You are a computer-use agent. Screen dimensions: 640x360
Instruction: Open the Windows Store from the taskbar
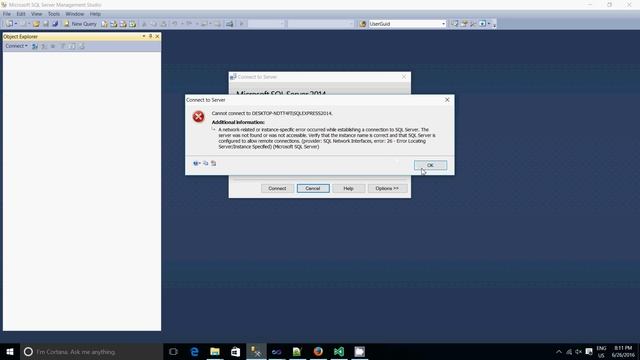(x=236, y=351)
